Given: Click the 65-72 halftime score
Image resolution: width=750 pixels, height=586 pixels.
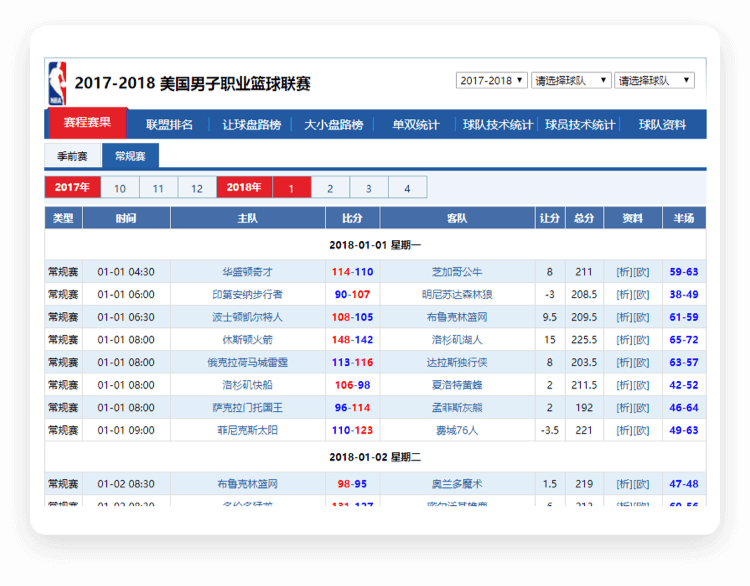Looking at the screenshot, I should (684, 340).
